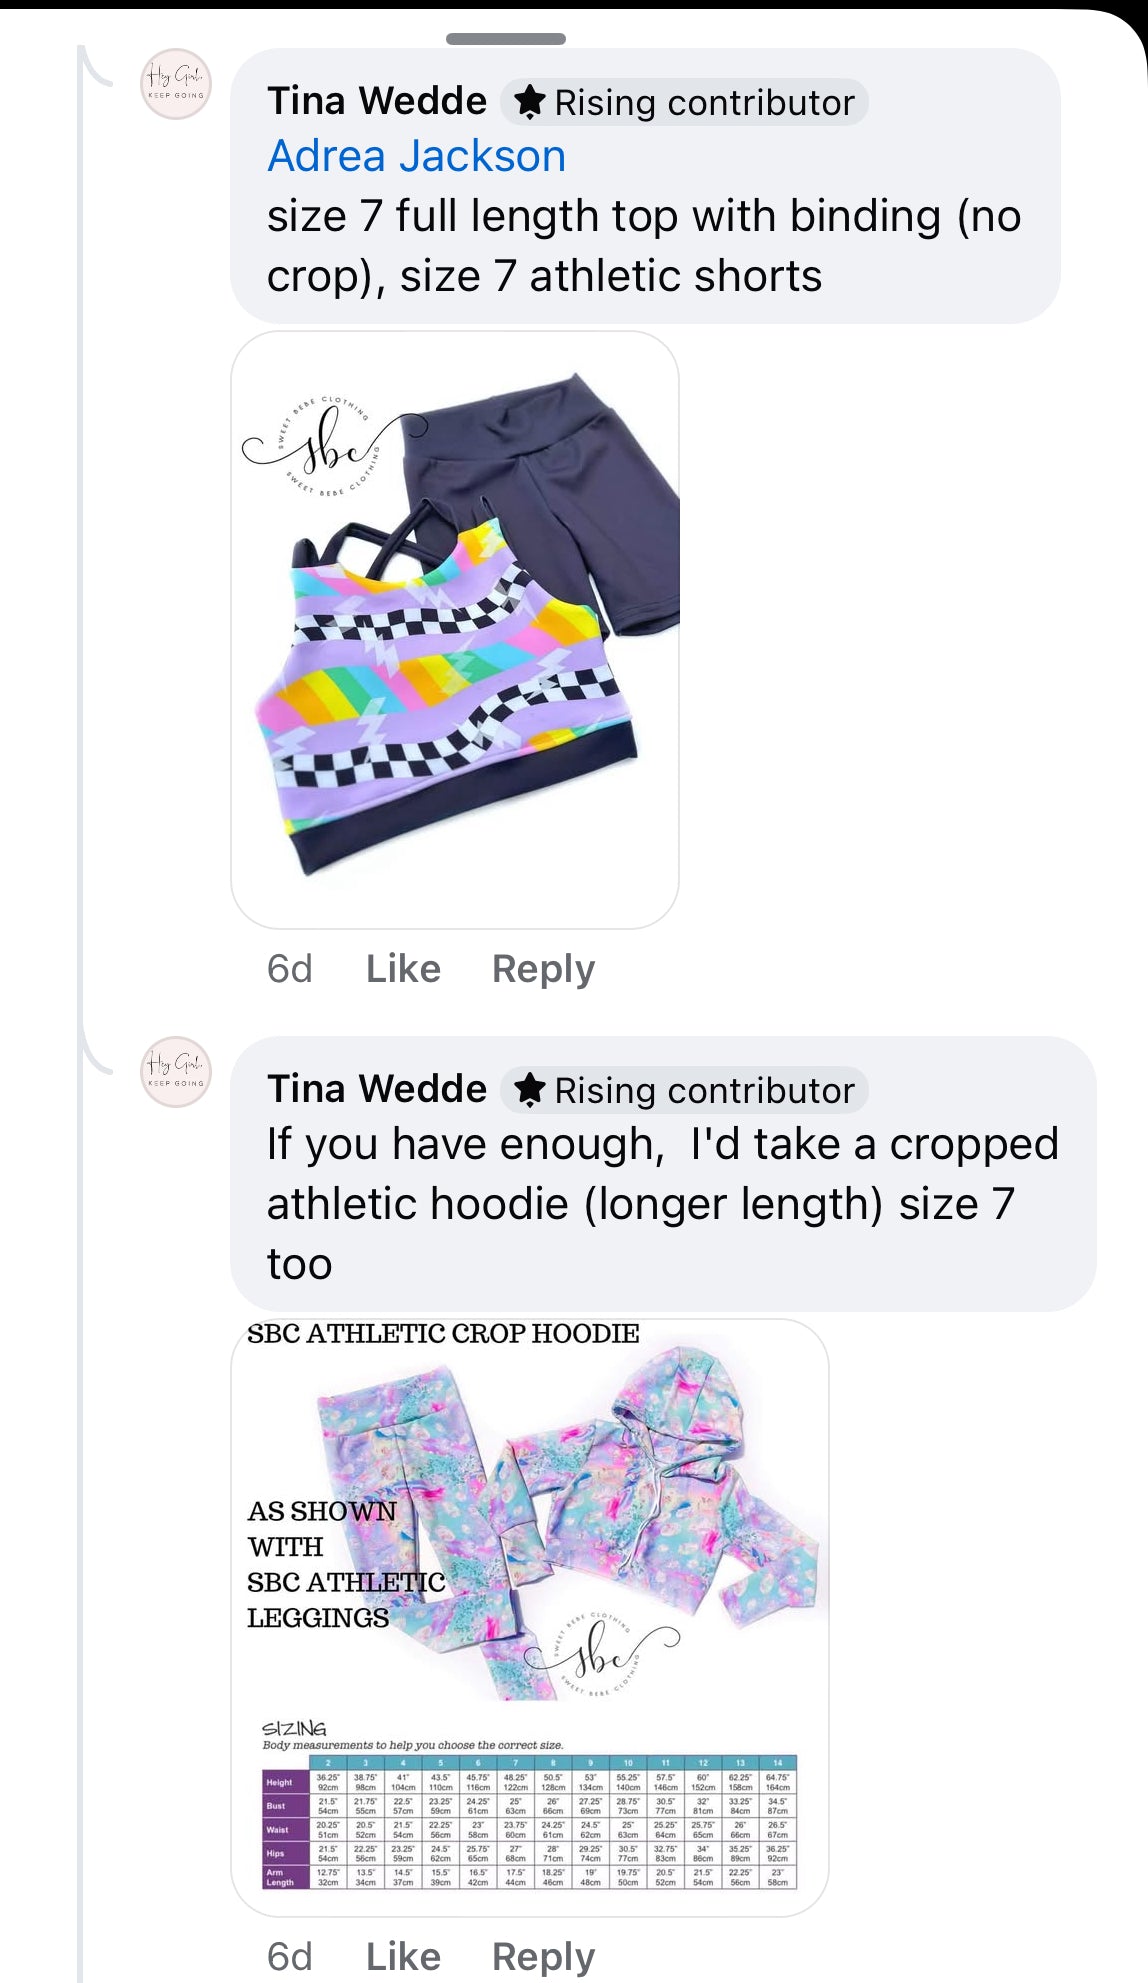Open Tina Wedde name on hoodie comment
1148x1983 pixels.
[x=377, y=1089]
